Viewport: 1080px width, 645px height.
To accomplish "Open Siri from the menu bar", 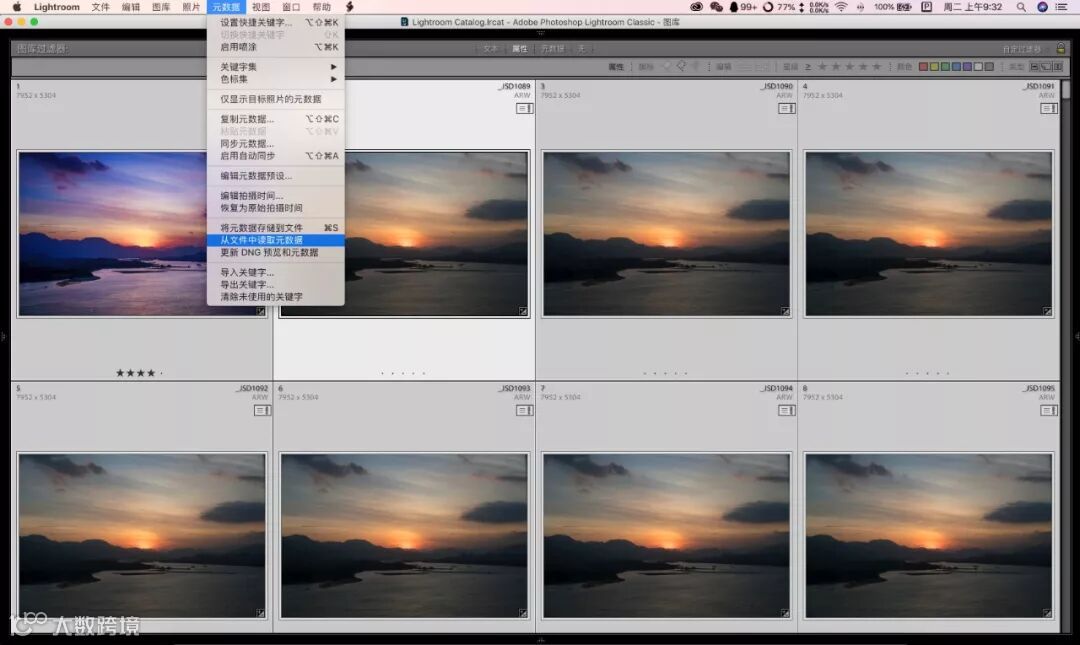I will coord(1043,7).
